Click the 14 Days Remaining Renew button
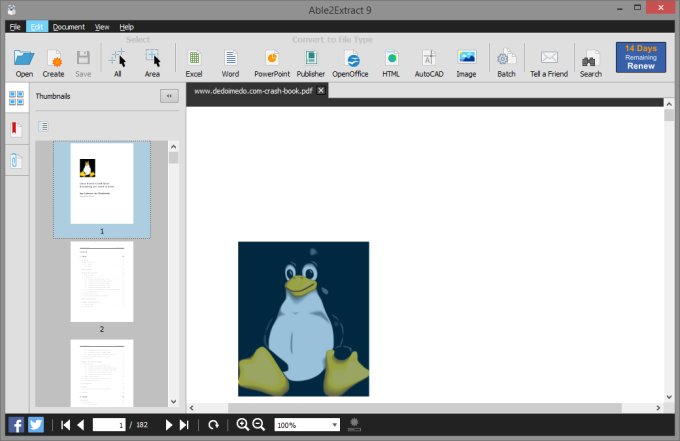Screen dimensions: 680x441 click(641, 59)
